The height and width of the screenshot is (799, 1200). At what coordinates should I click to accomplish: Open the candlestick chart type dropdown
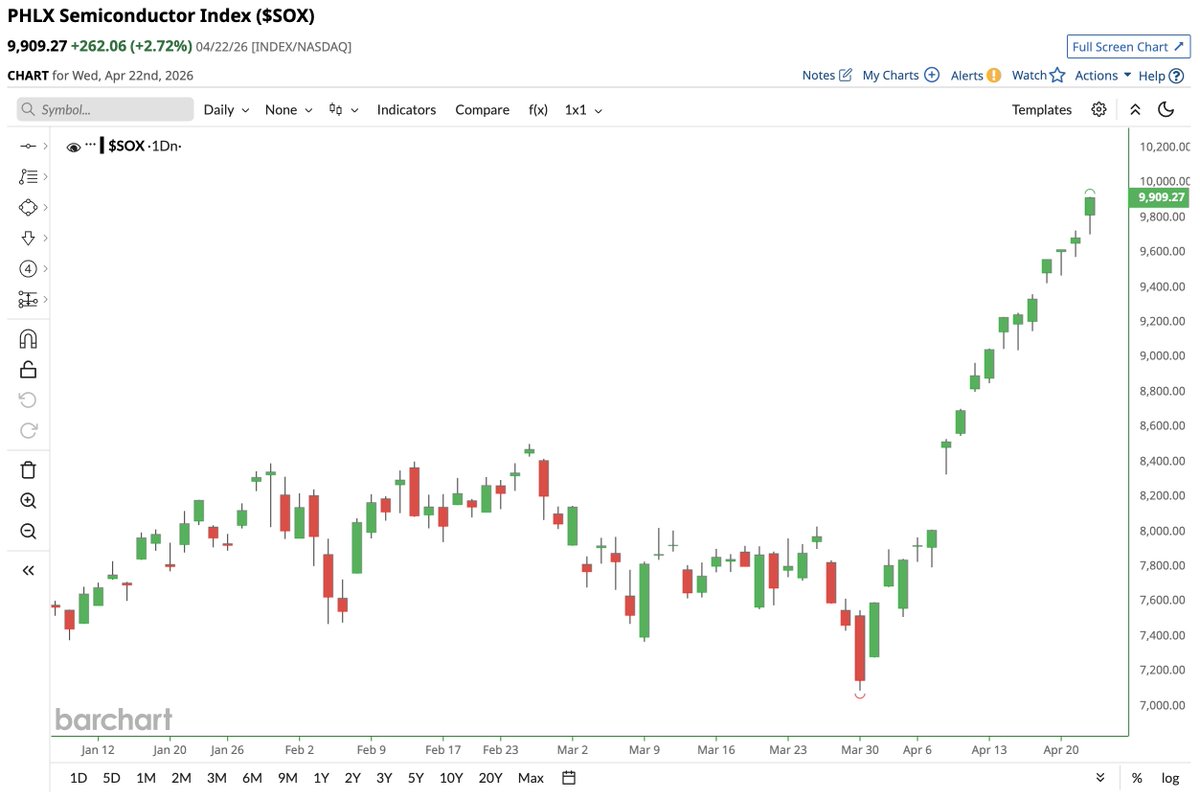click(x=344, y=110)
